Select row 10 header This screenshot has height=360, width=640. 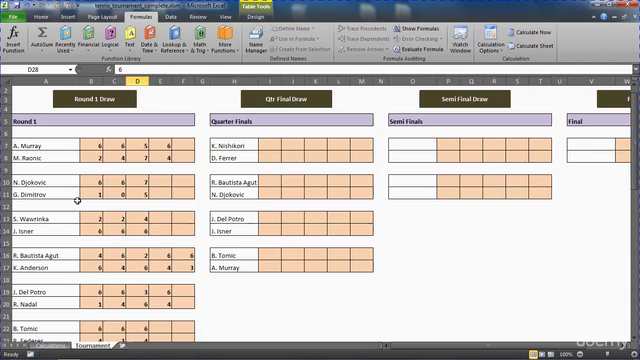coord(6,182)
